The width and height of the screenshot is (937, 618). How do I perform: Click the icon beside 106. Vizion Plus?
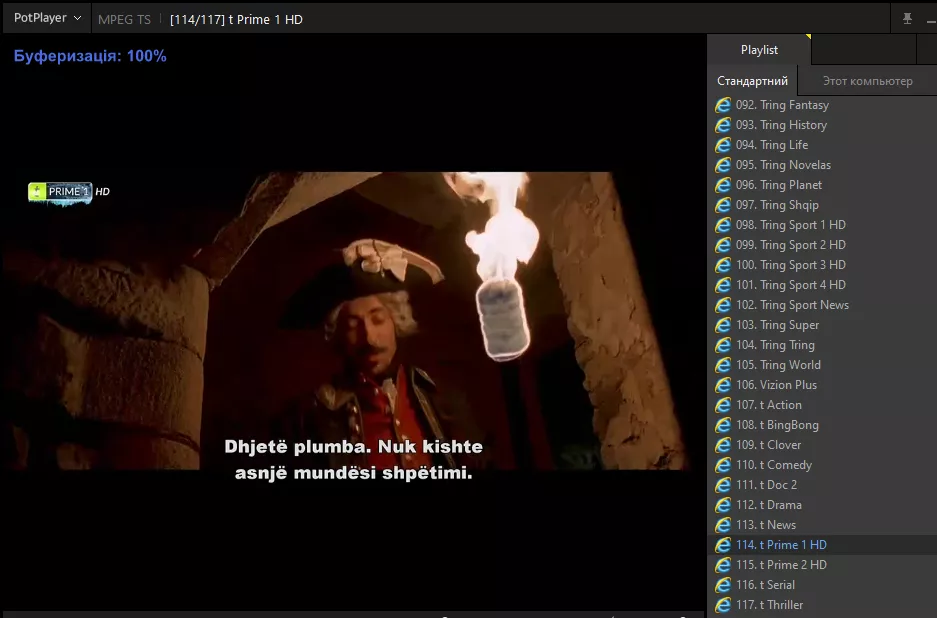[723, 386]
